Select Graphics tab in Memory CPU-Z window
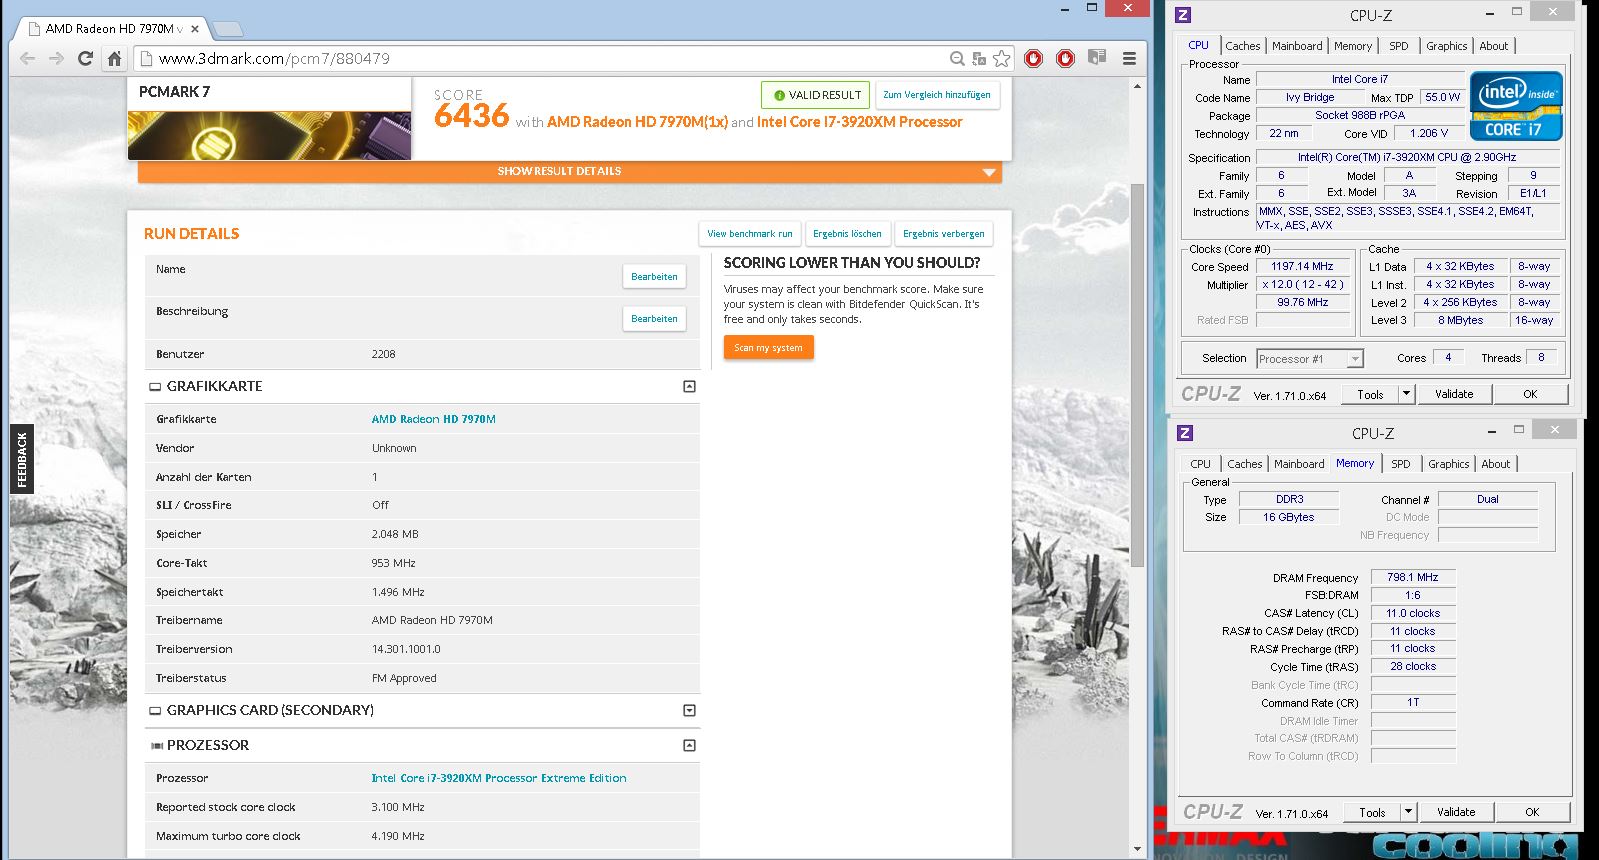Screen dimensions: 1599x860 [x=1449, y=464]
